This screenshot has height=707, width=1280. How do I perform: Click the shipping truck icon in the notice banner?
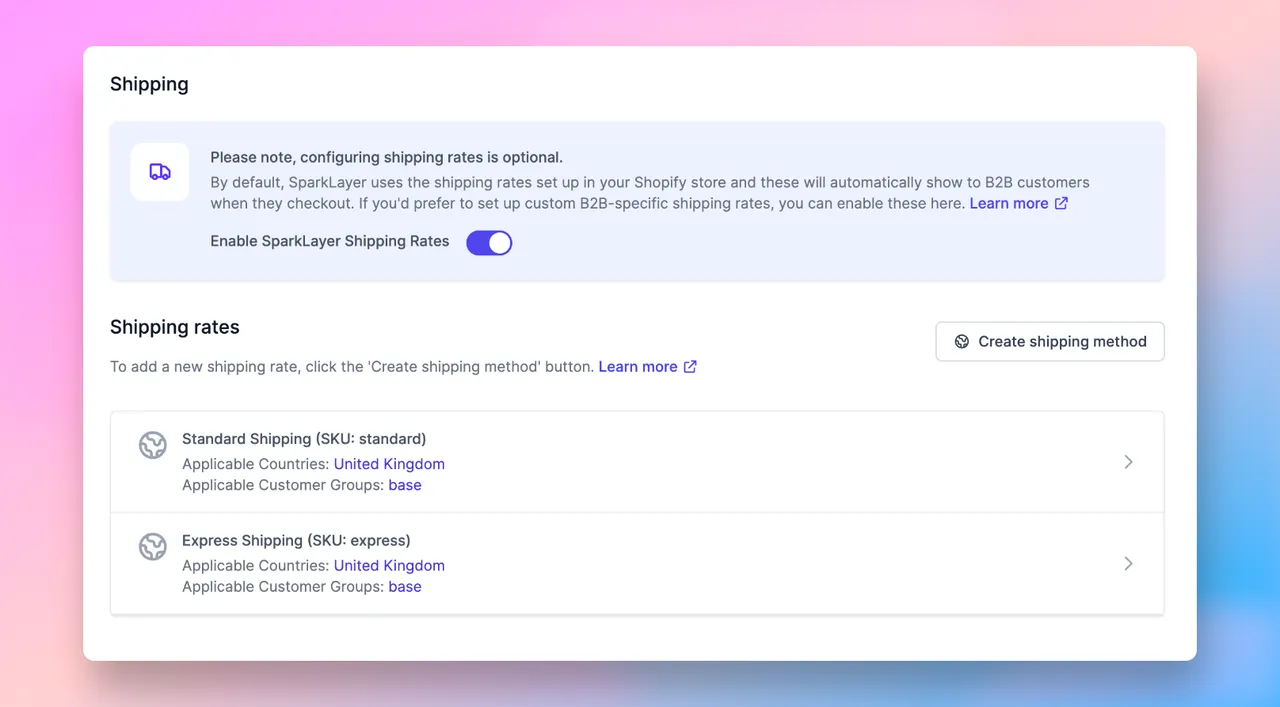(x=159, y=172)
